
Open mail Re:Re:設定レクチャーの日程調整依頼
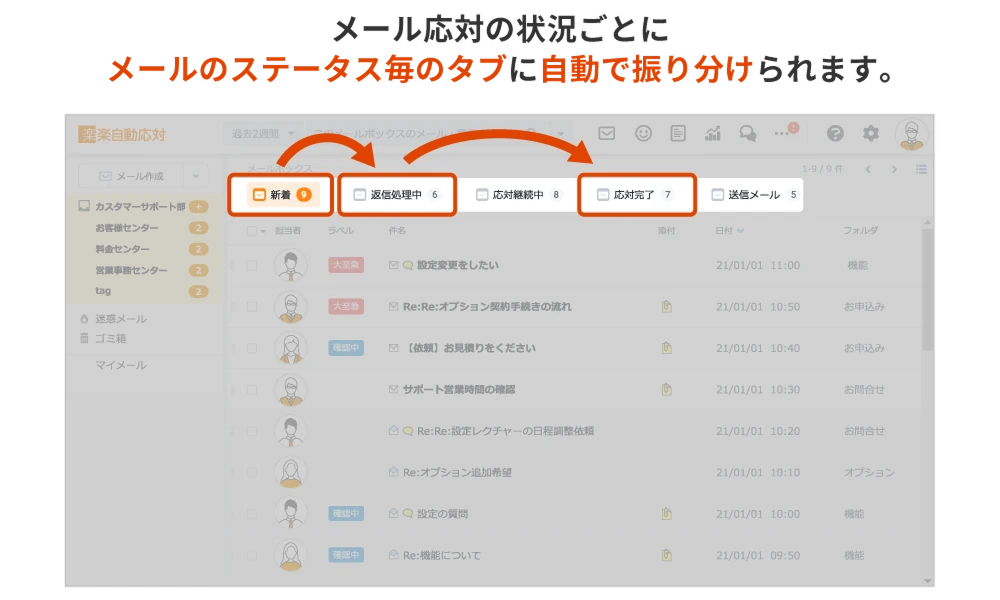(x=505, y=431)
